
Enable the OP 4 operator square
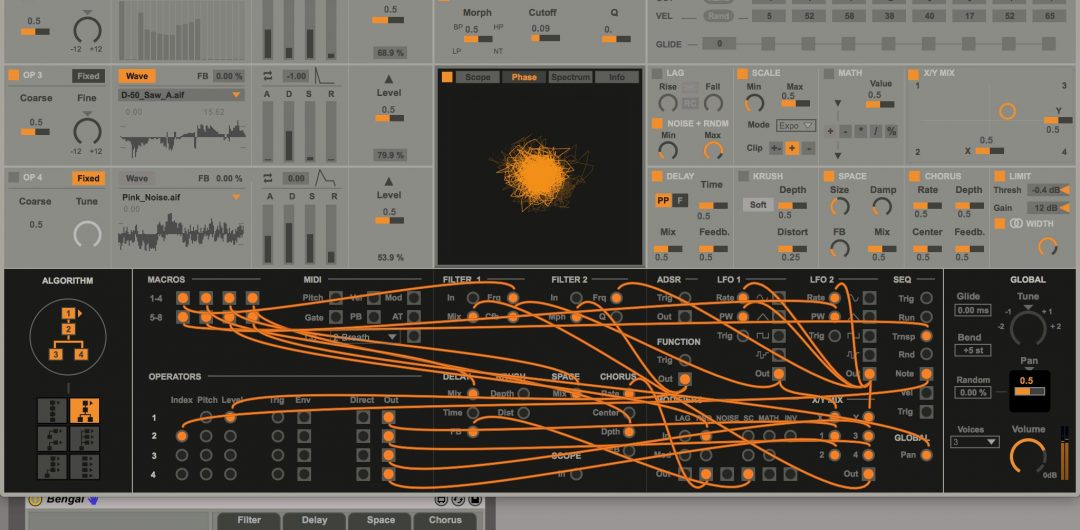pos(14,177)
